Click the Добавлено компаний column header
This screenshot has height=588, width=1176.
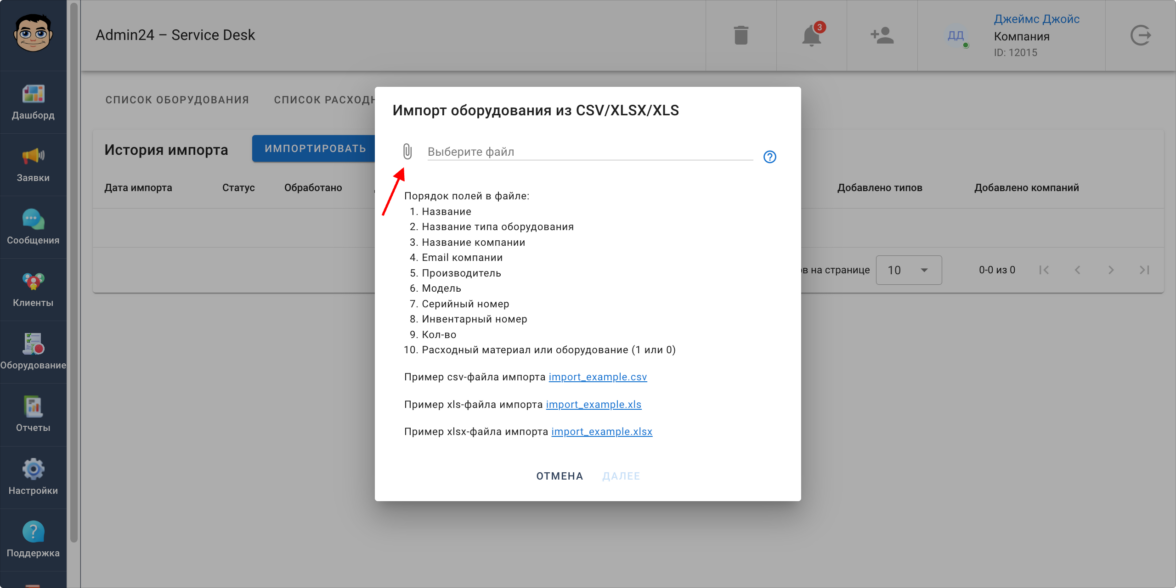pos(1027,188)
